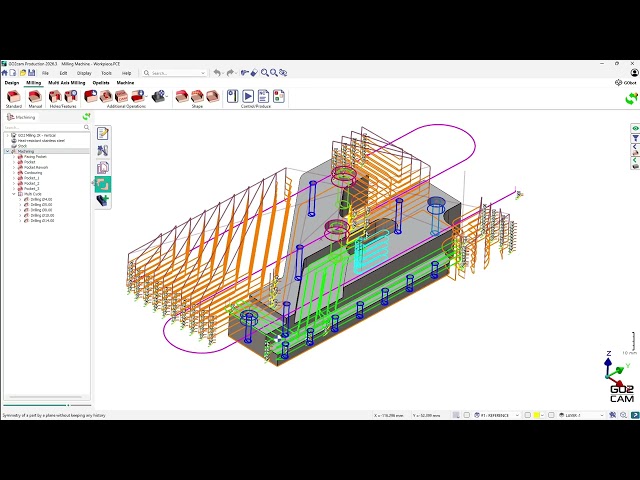This screenshot has width=640, height=480.
Task: Open the P1 REFERENCE plane dropdown
Action: (x=517, y=415)
